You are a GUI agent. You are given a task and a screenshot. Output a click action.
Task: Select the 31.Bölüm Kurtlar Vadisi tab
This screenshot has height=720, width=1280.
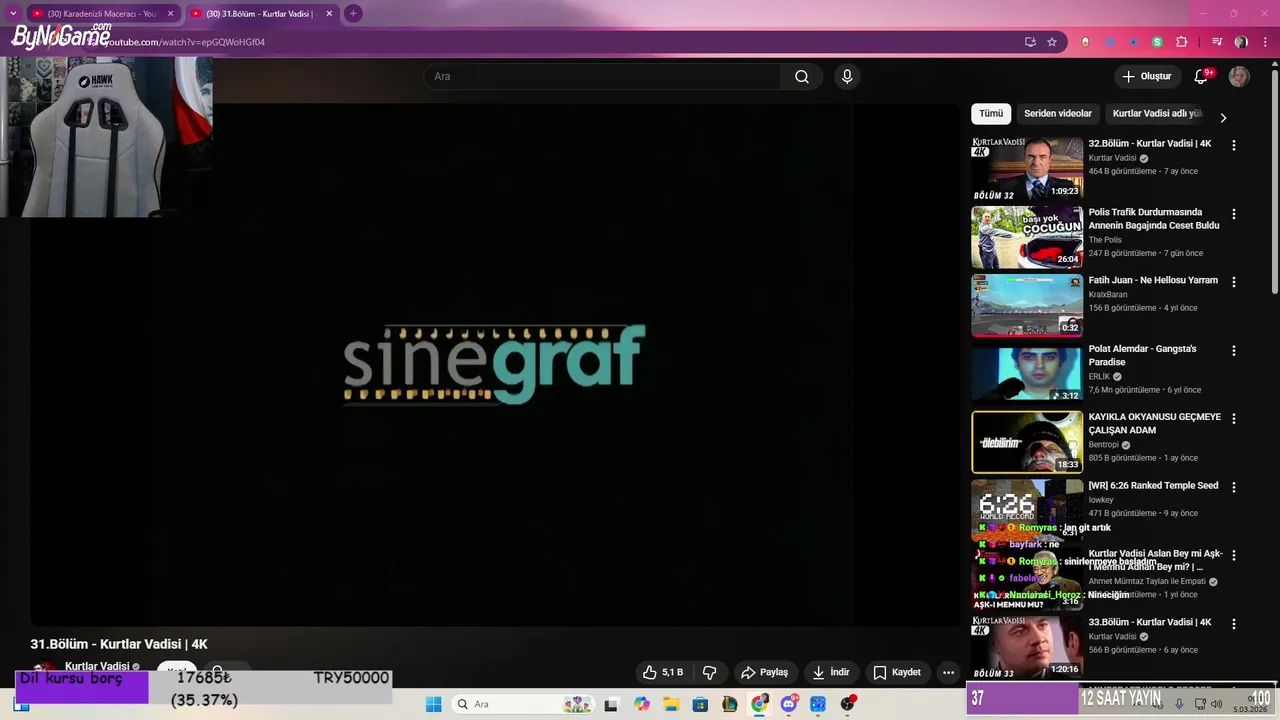tap(260, 14)
